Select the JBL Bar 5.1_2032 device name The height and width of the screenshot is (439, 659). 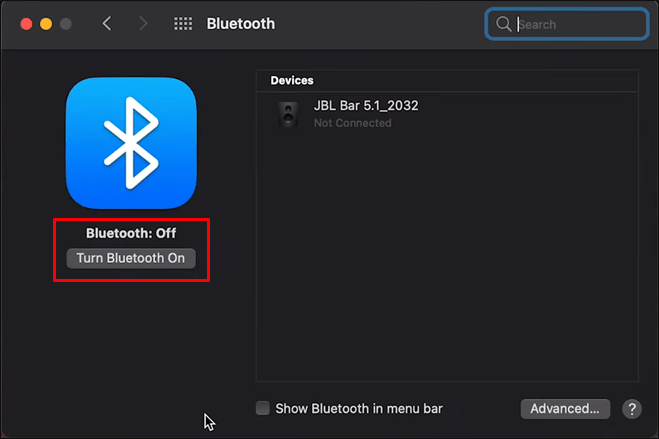pyautogui.click(x=366, y=105)
